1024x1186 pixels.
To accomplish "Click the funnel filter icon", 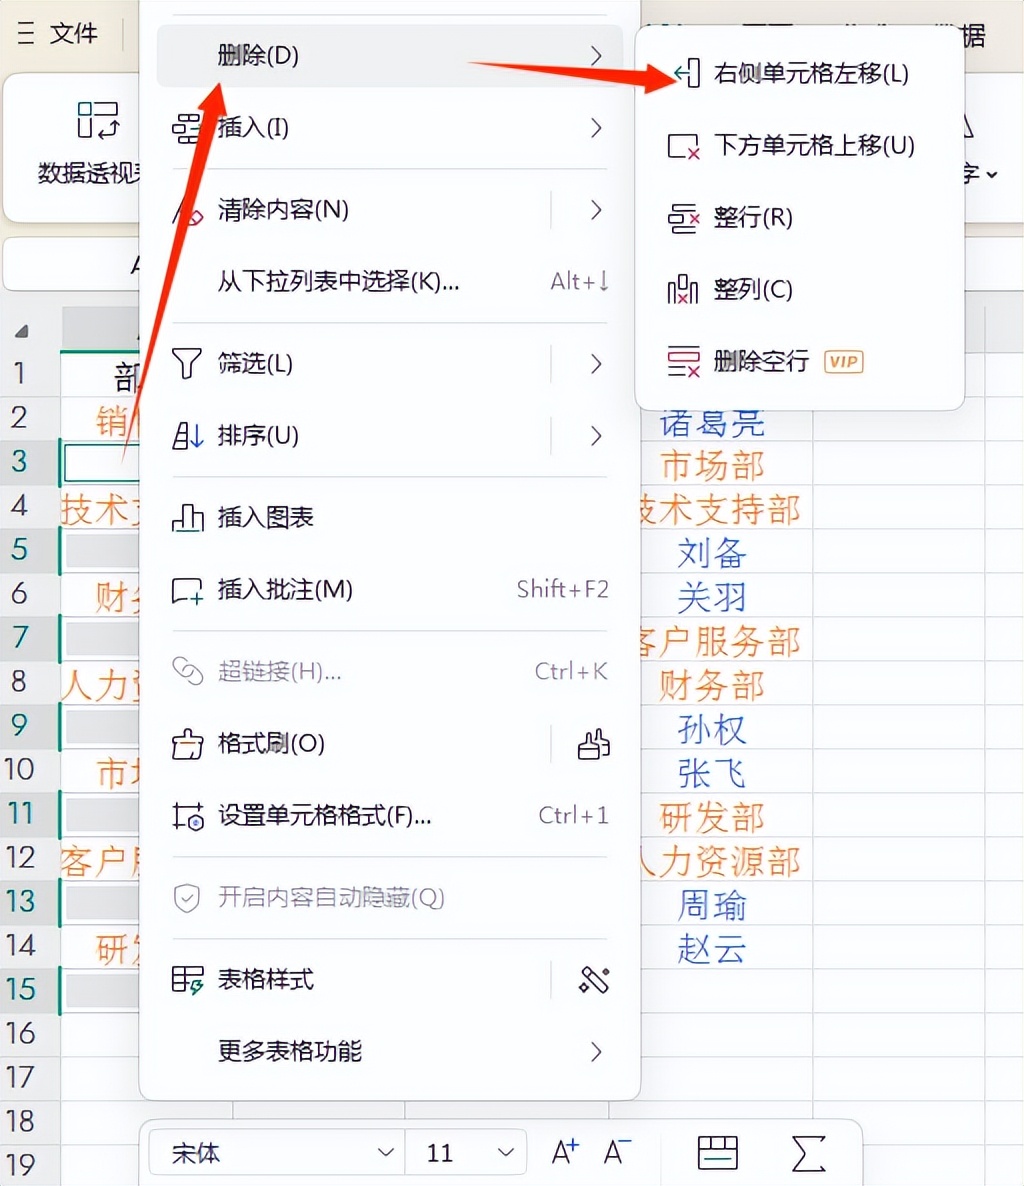I will click(187, 364).
